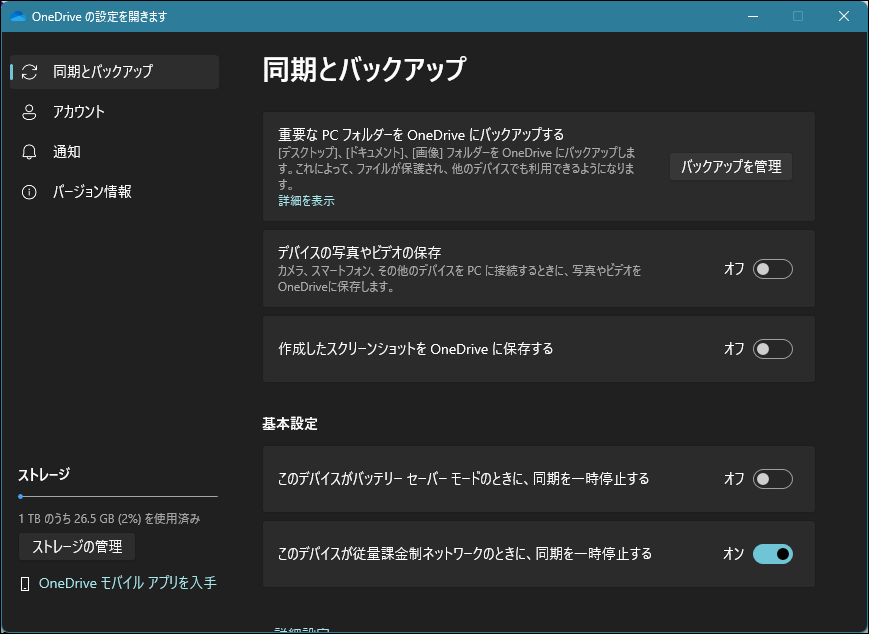Open the アカウント section
The height and width of the screenshot is (634, 869).
point(115,112)
